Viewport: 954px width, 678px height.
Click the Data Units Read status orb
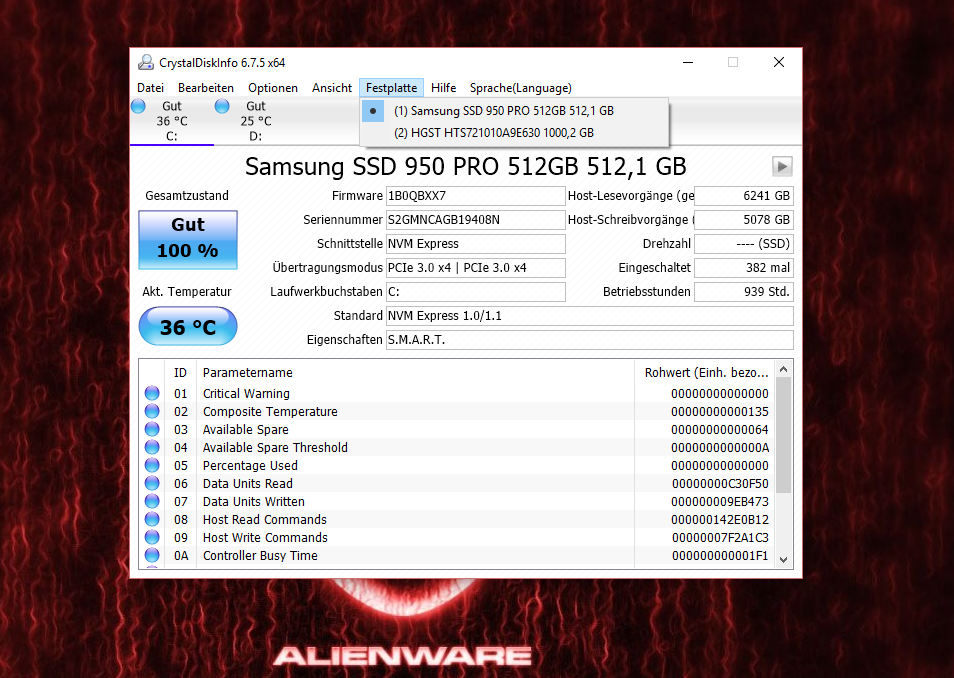(x=152, y=484)
